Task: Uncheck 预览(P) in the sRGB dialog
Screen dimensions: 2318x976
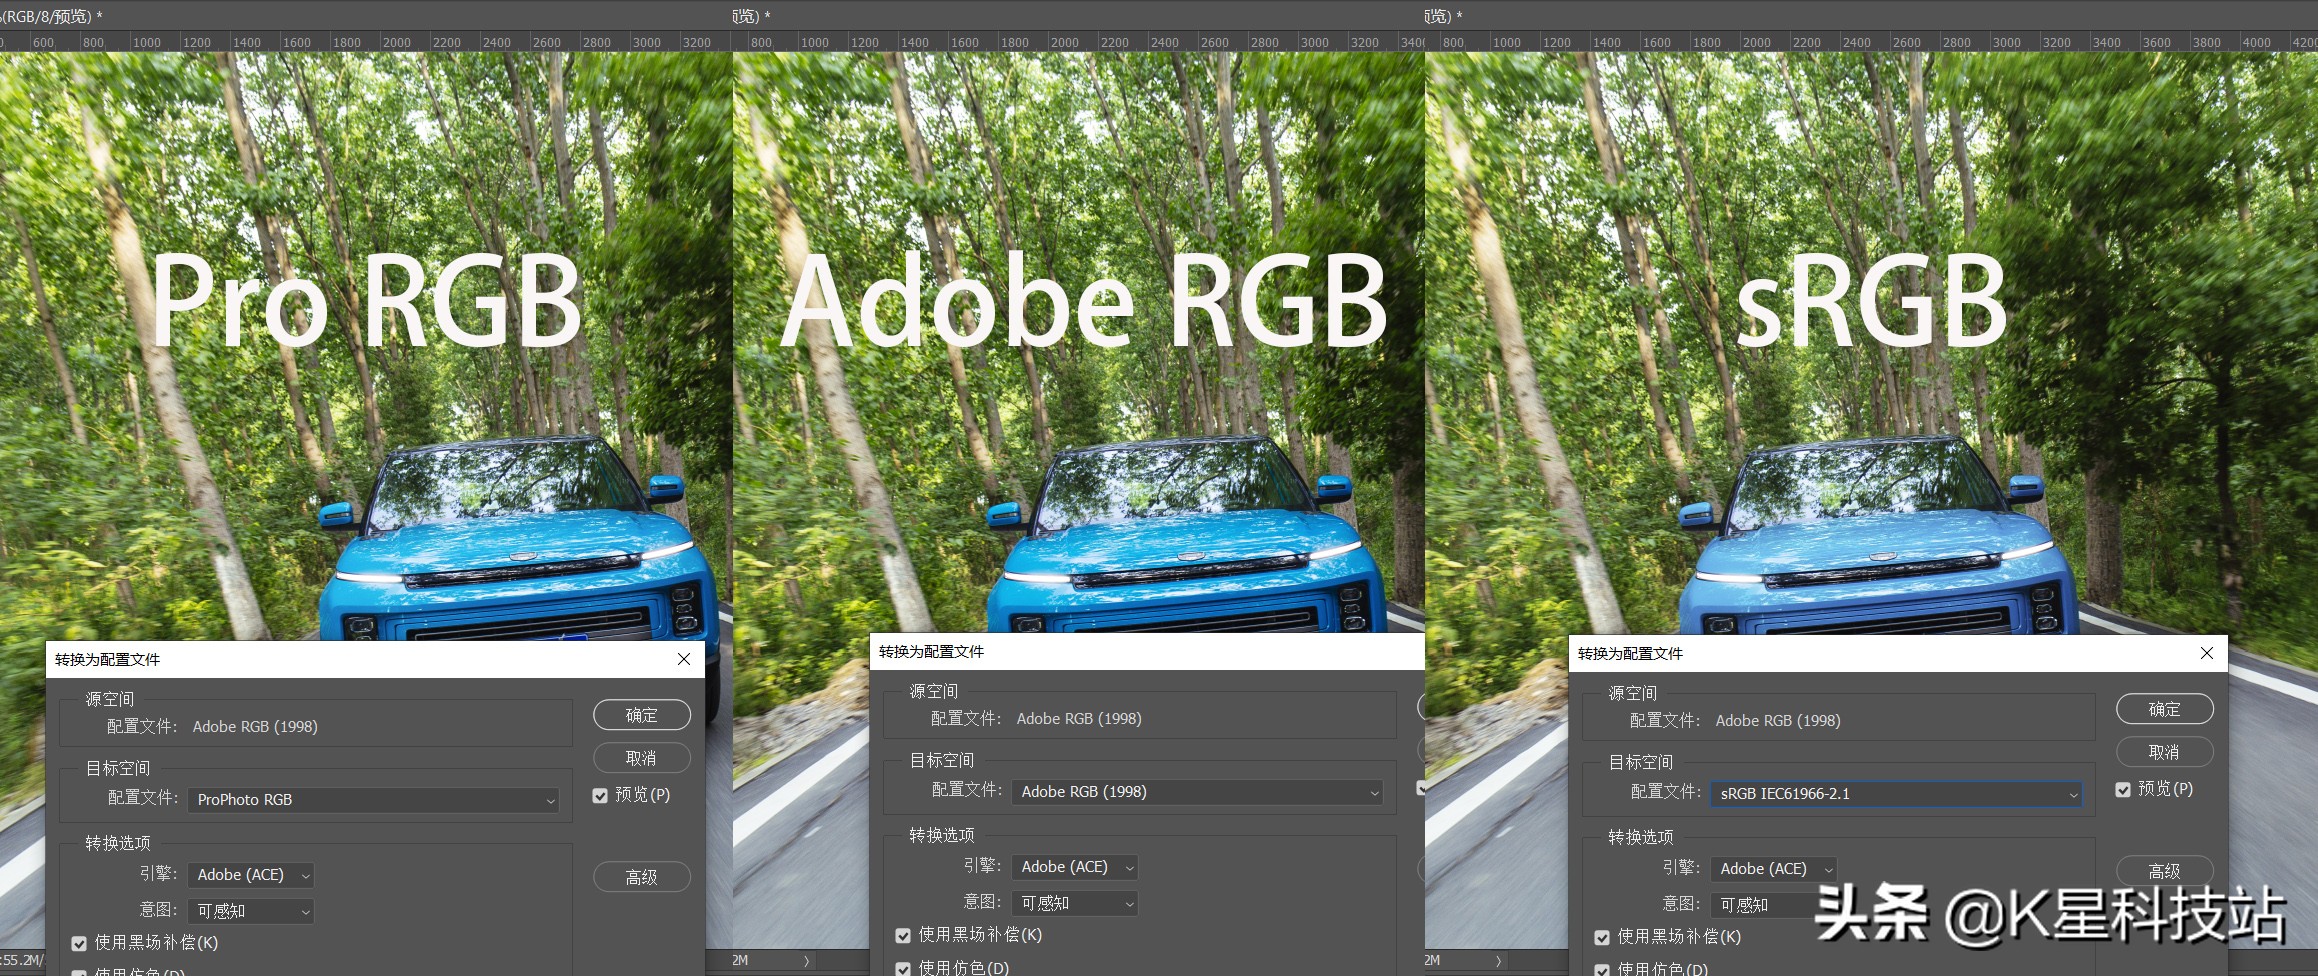Action: point(2123,790)
